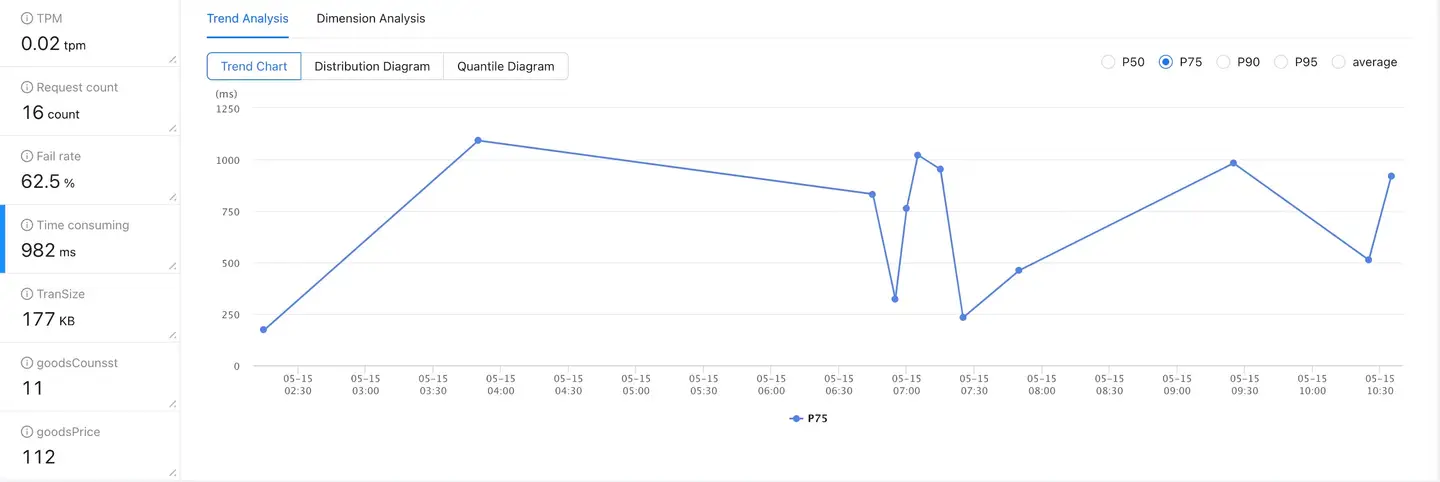Image resolution: width=1440 pixels, height=482 pixels.
Task: Expand the TPM card corner handle
Action: click(x=173, y=60)
